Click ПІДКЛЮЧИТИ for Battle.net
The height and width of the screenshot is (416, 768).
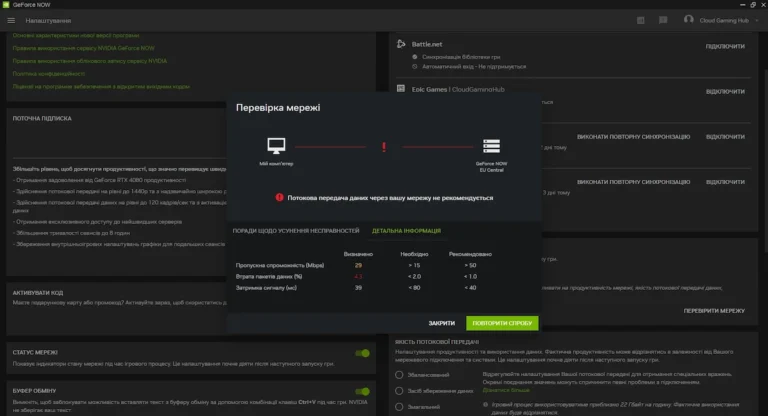pos(725,47)
